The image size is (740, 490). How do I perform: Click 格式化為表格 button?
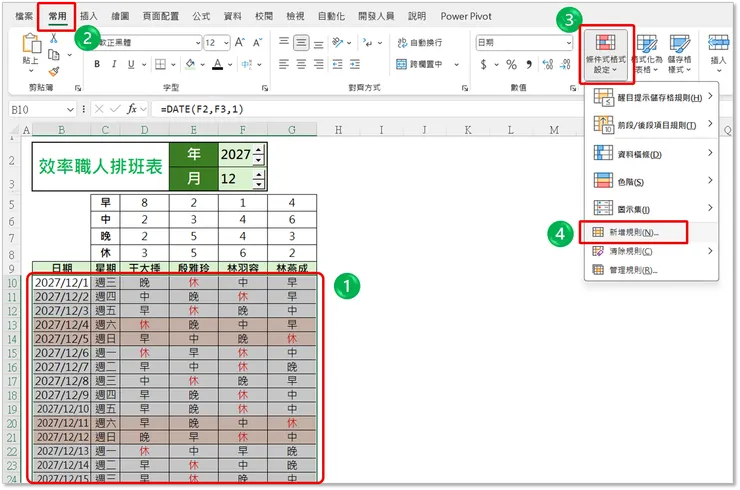click(647, 54)
